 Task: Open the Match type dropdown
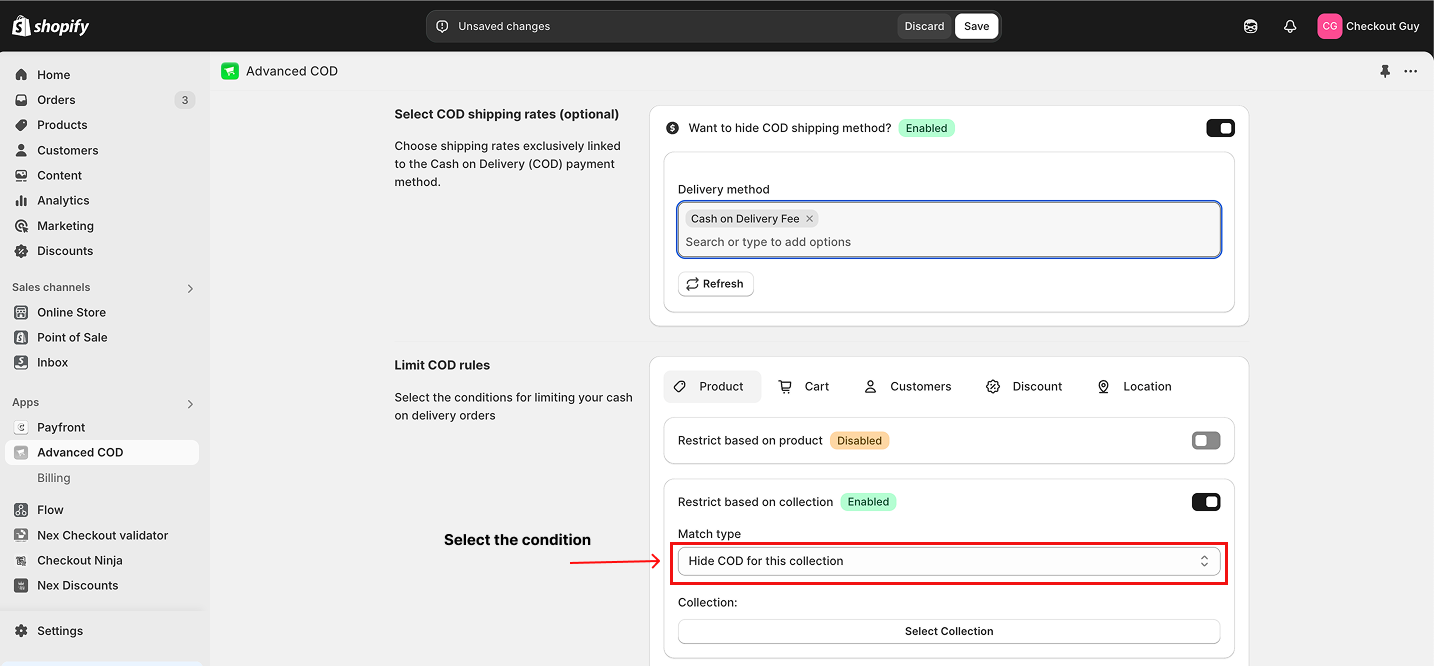coord(948,561)
